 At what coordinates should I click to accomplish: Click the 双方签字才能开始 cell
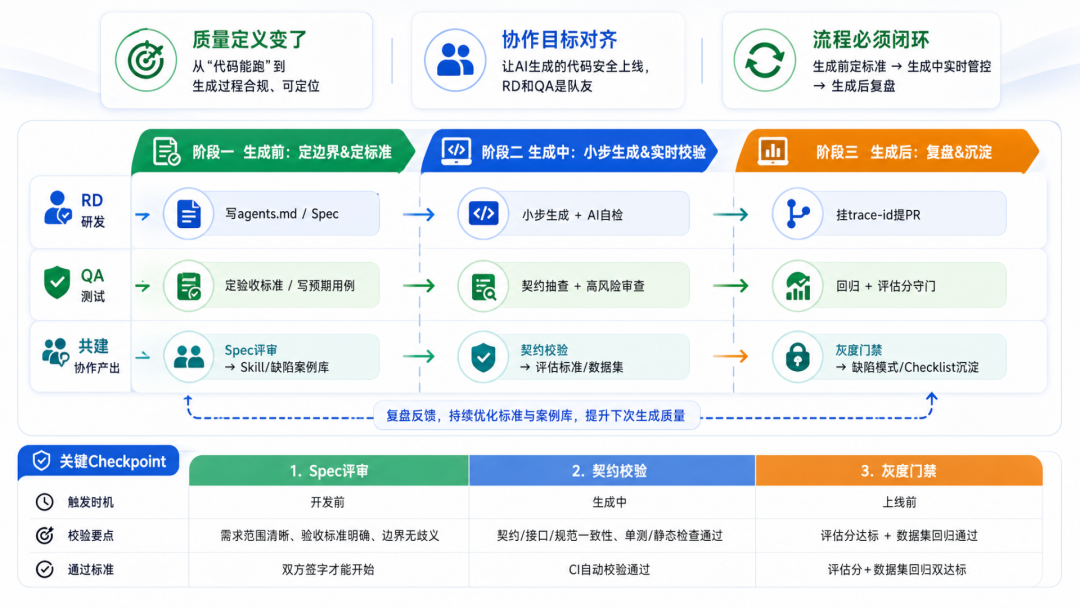328,569
